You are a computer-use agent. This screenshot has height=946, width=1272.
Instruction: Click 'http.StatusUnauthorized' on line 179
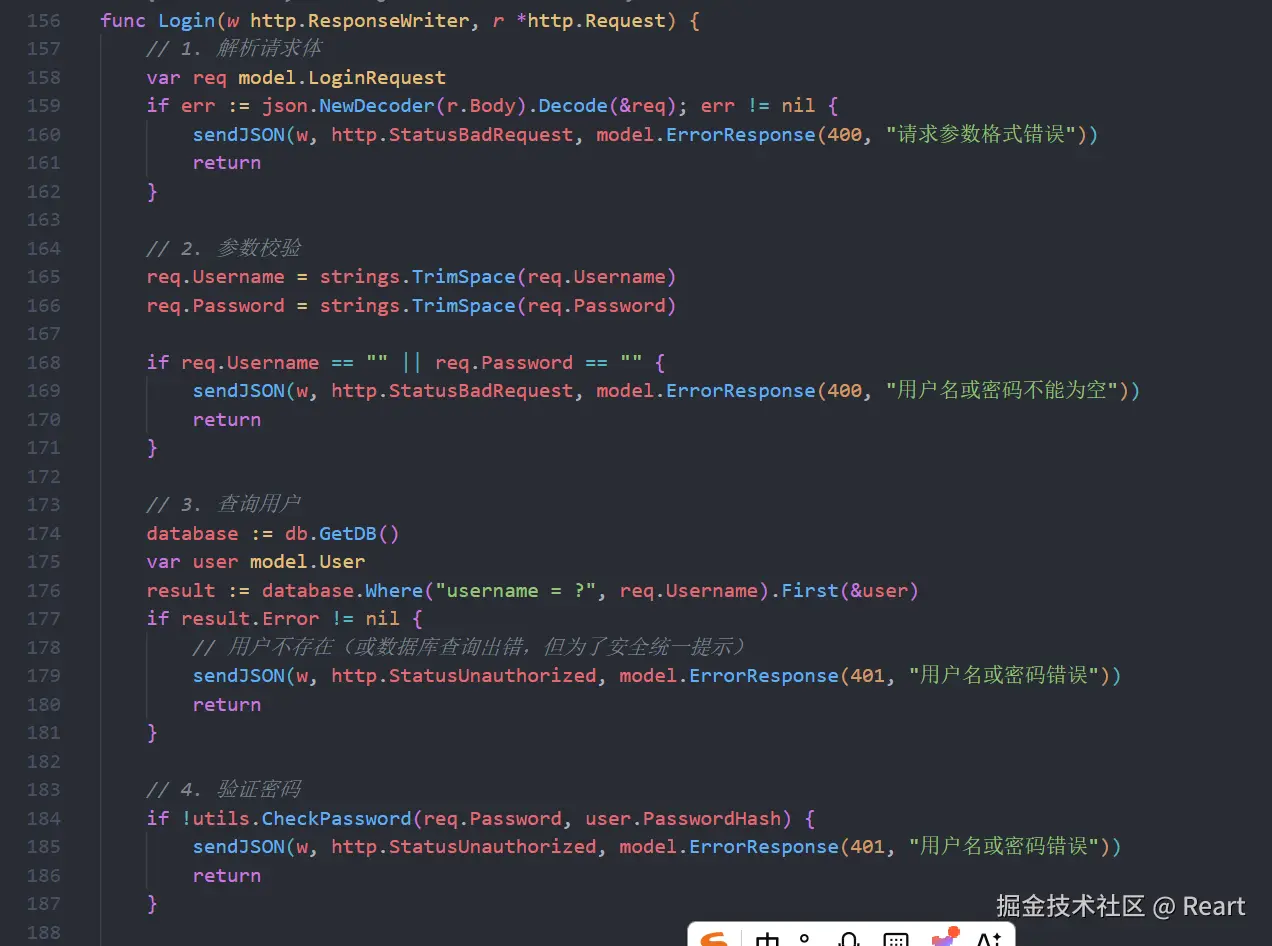coord(464,675)
